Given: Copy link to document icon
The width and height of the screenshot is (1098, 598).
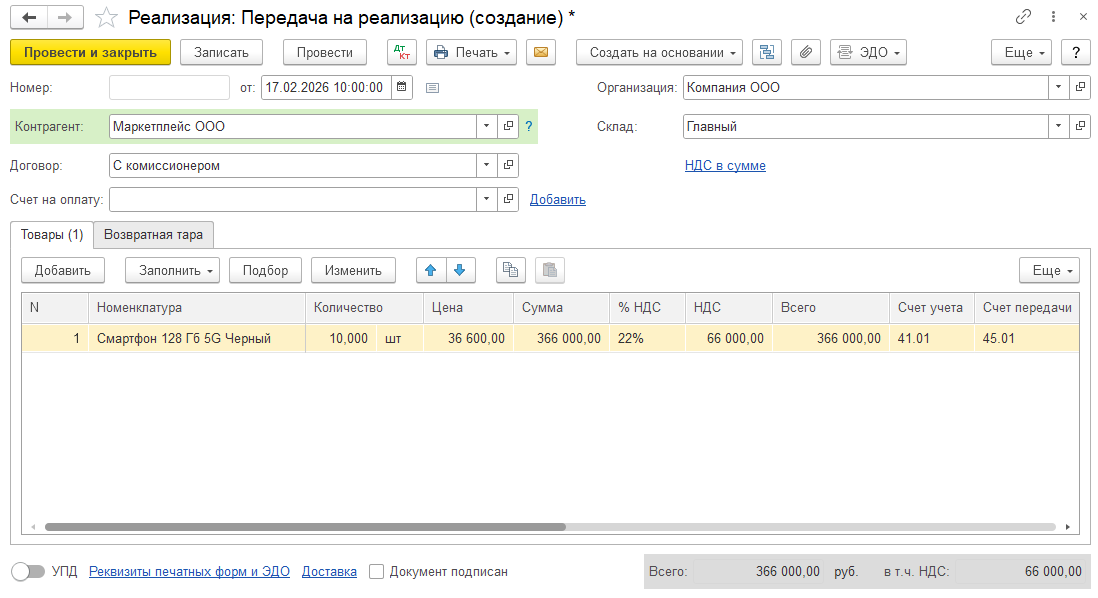Looking at the screenshot, I should pyautogui.click(x=1023, y=17).
